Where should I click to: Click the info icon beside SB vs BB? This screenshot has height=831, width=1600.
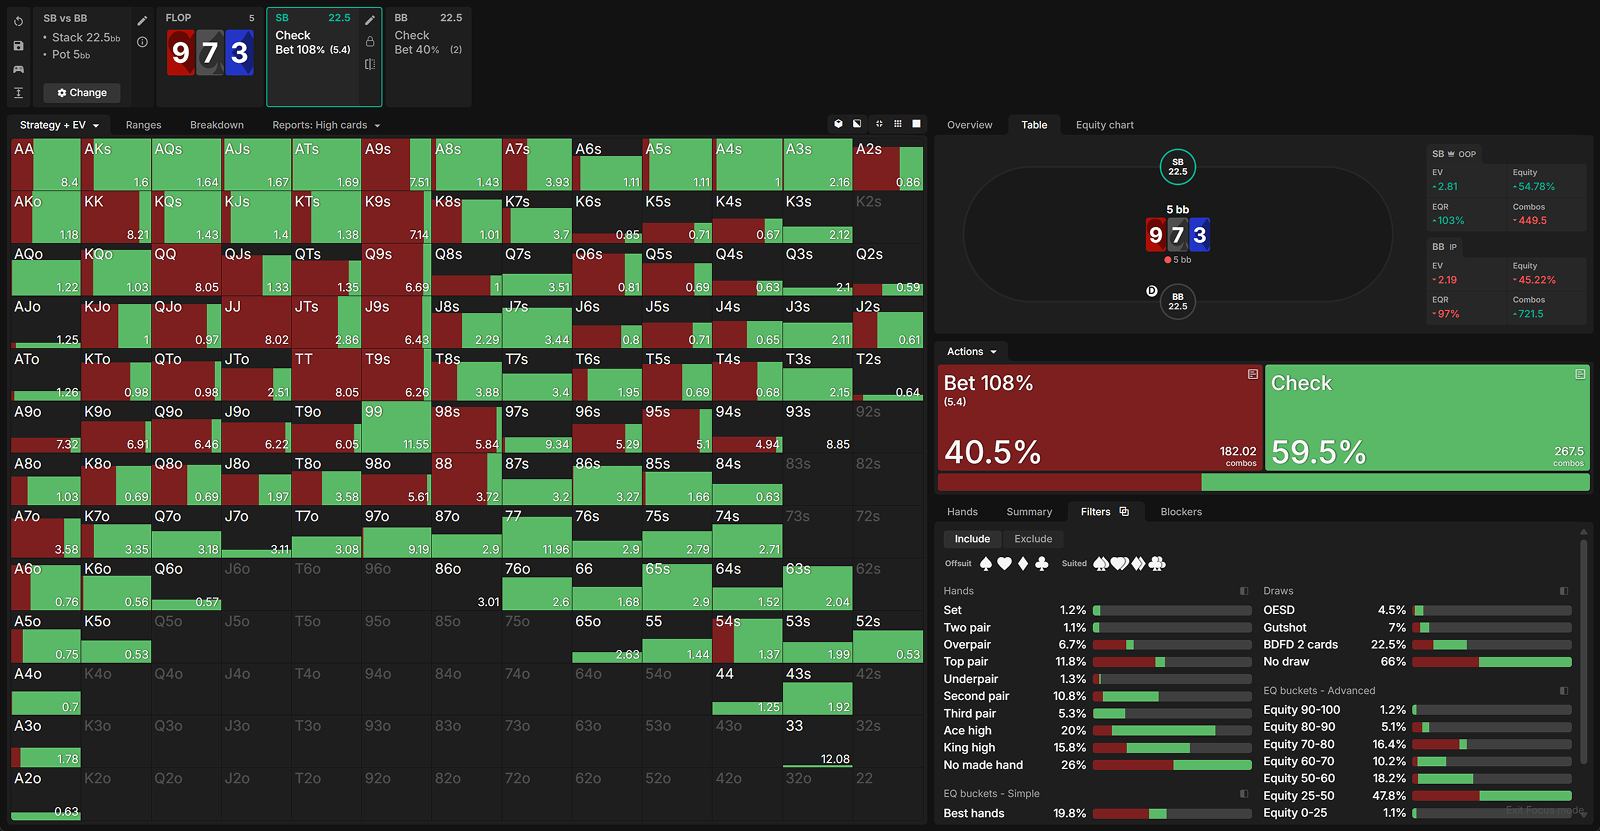pos(142,42)
